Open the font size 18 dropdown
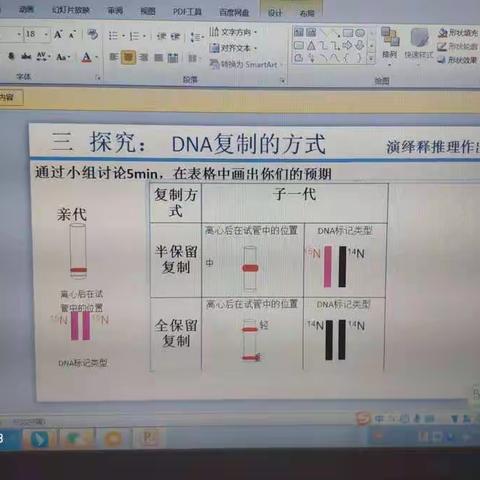Screen dimensions: 480x480 point(46,34)
